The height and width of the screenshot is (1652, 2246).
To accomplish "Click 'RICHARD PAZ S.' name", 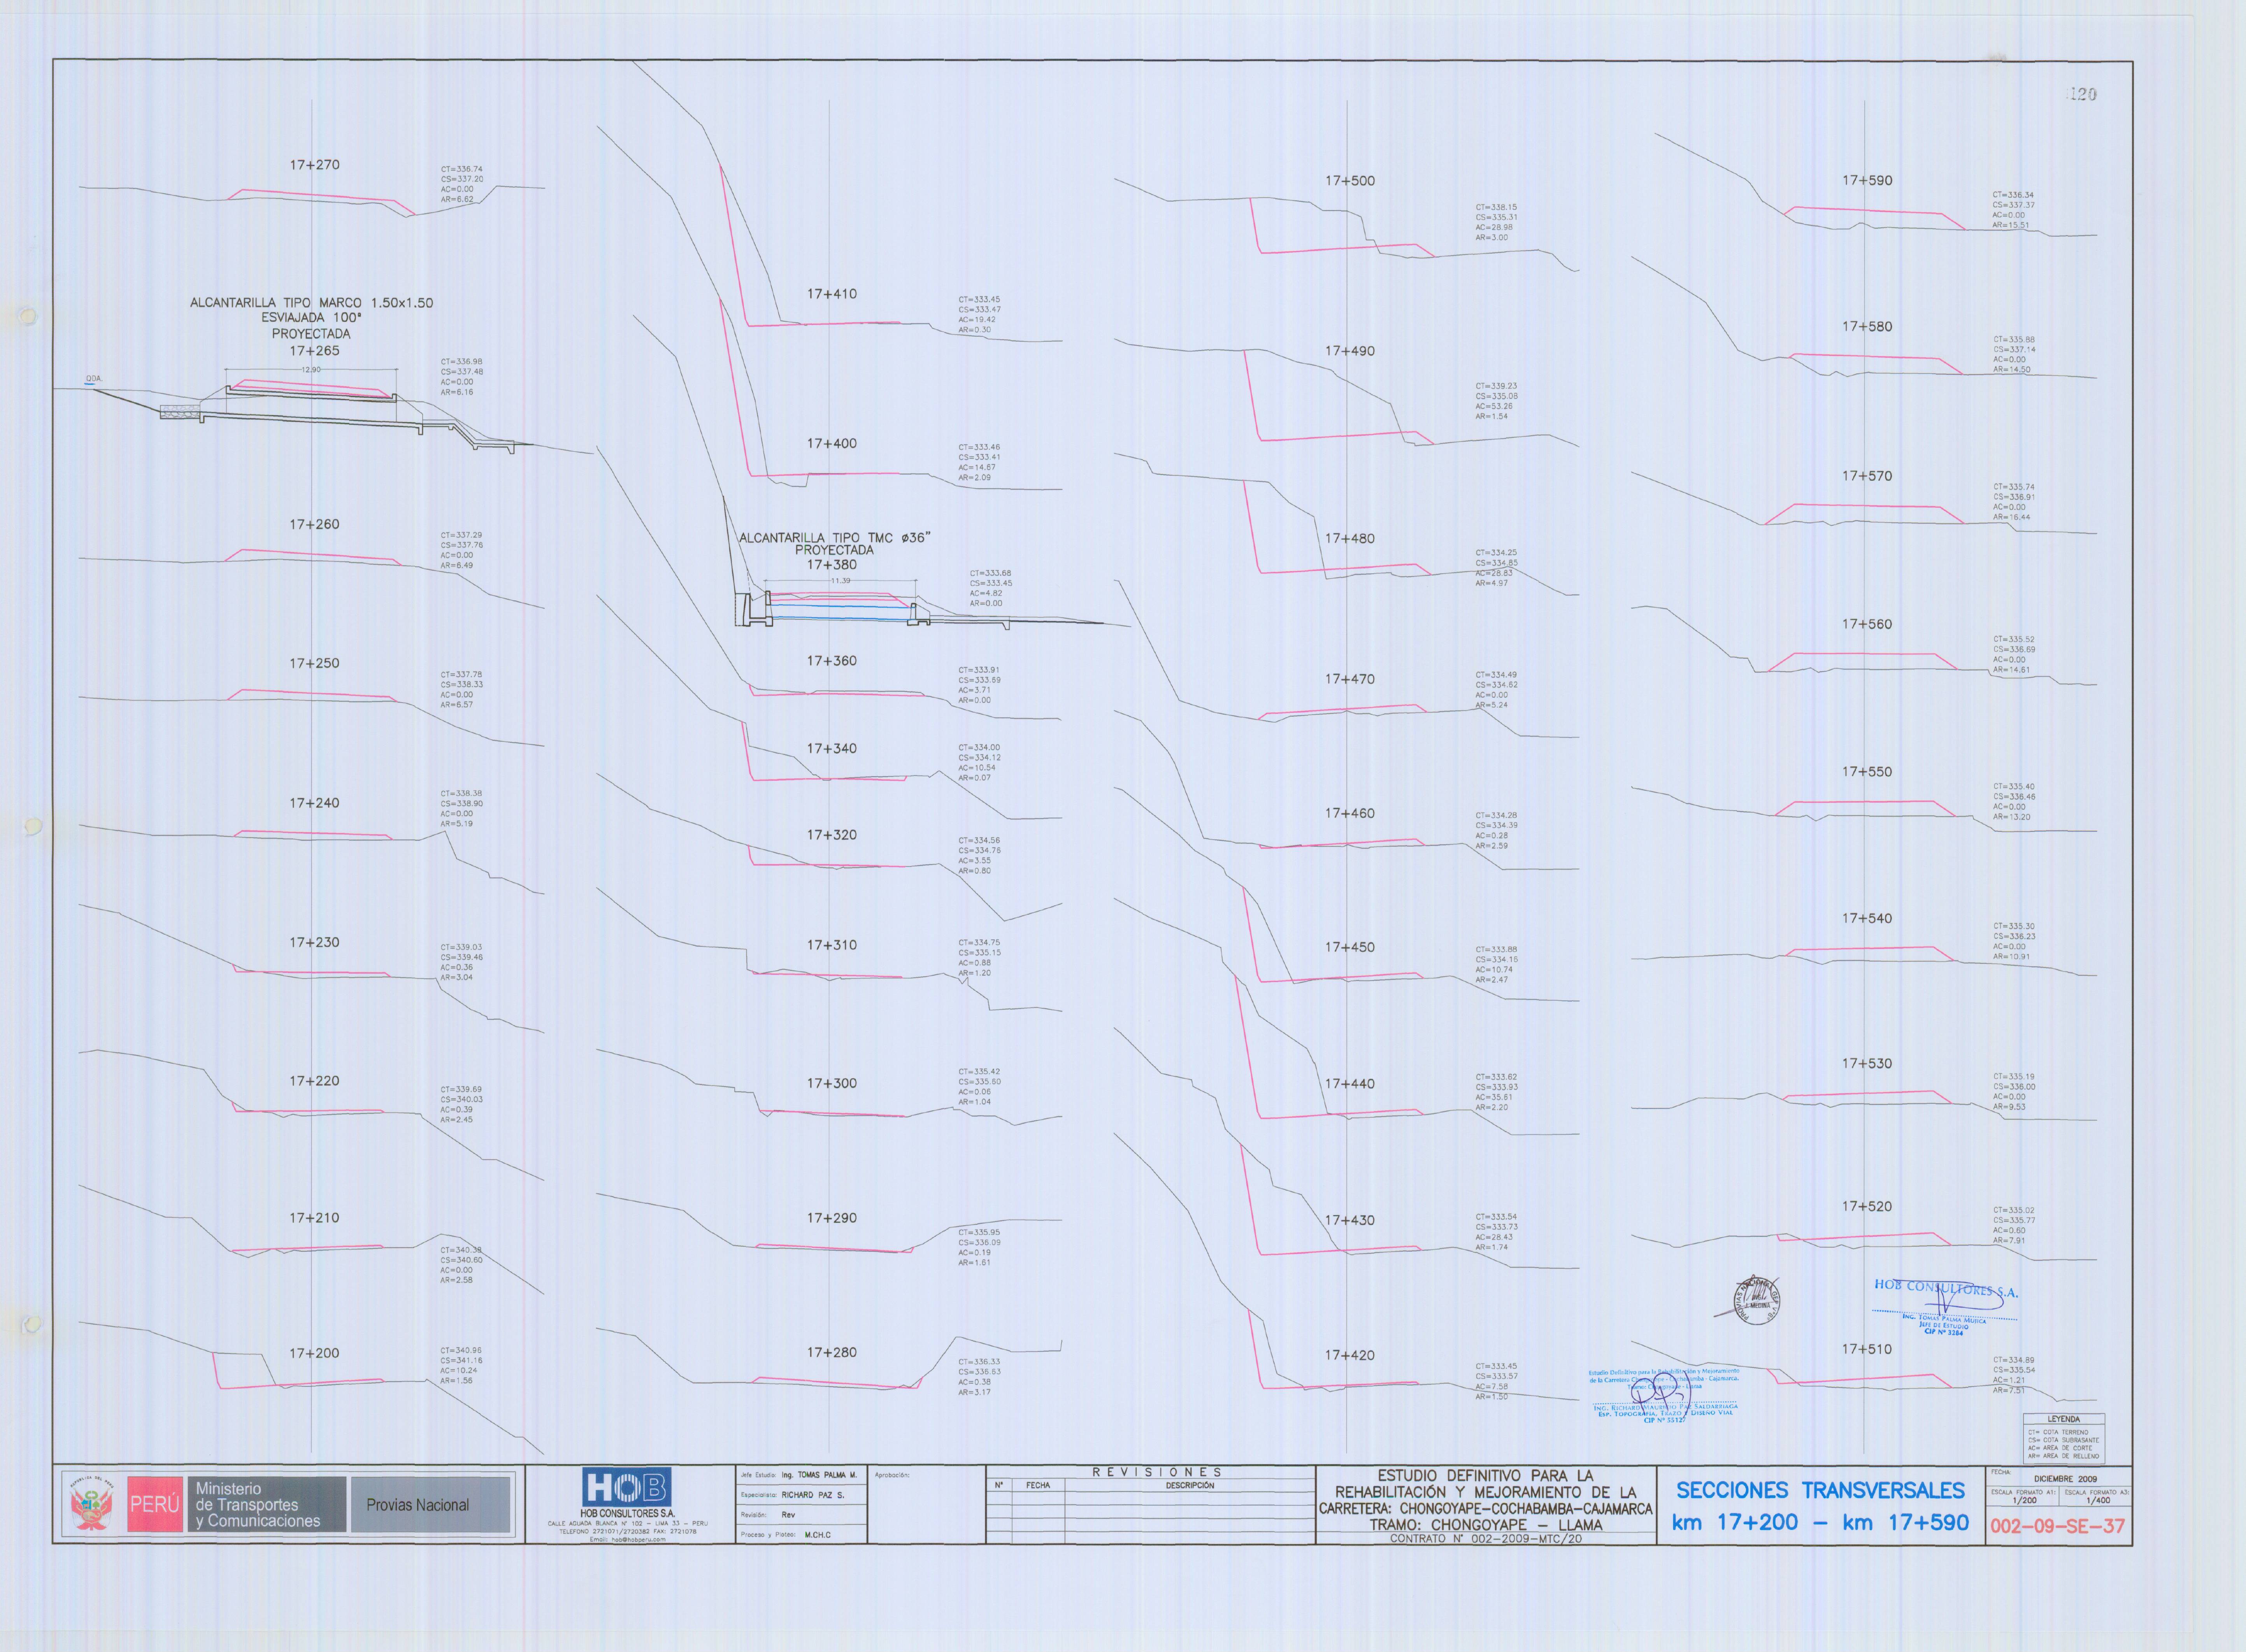I will click(812, 1495).
